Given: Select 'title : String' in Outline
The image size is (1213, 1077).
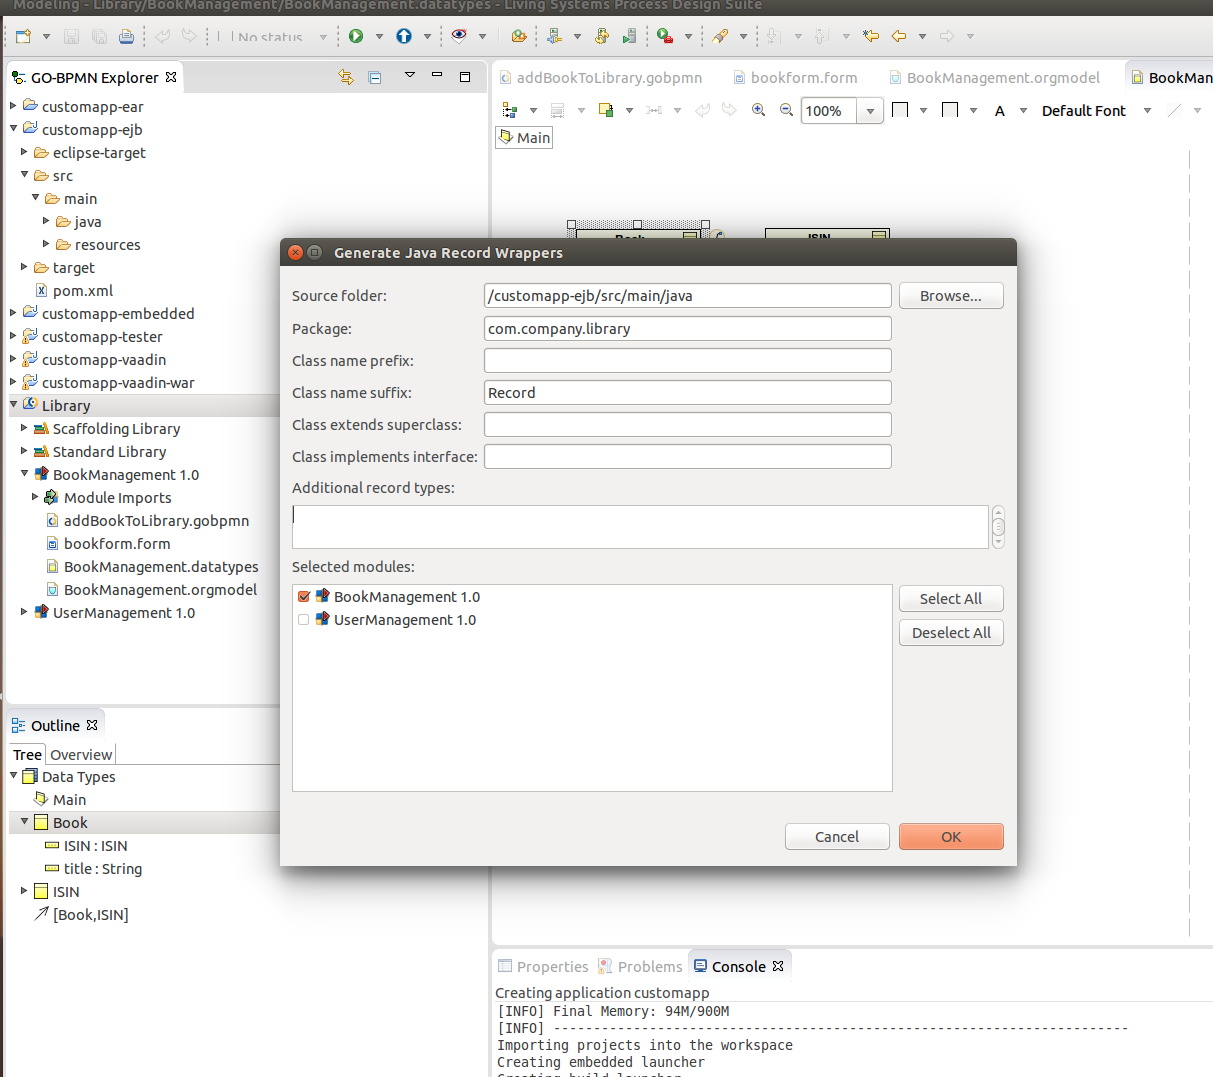Looking at the screenshot, I should 103,868.
